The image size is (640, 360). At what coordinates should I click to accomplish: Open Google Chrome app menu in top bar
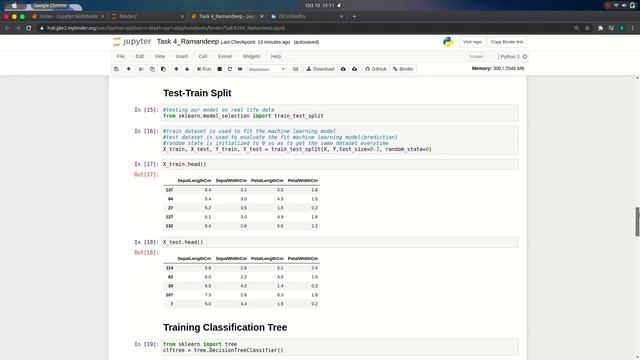click(50, 5)
